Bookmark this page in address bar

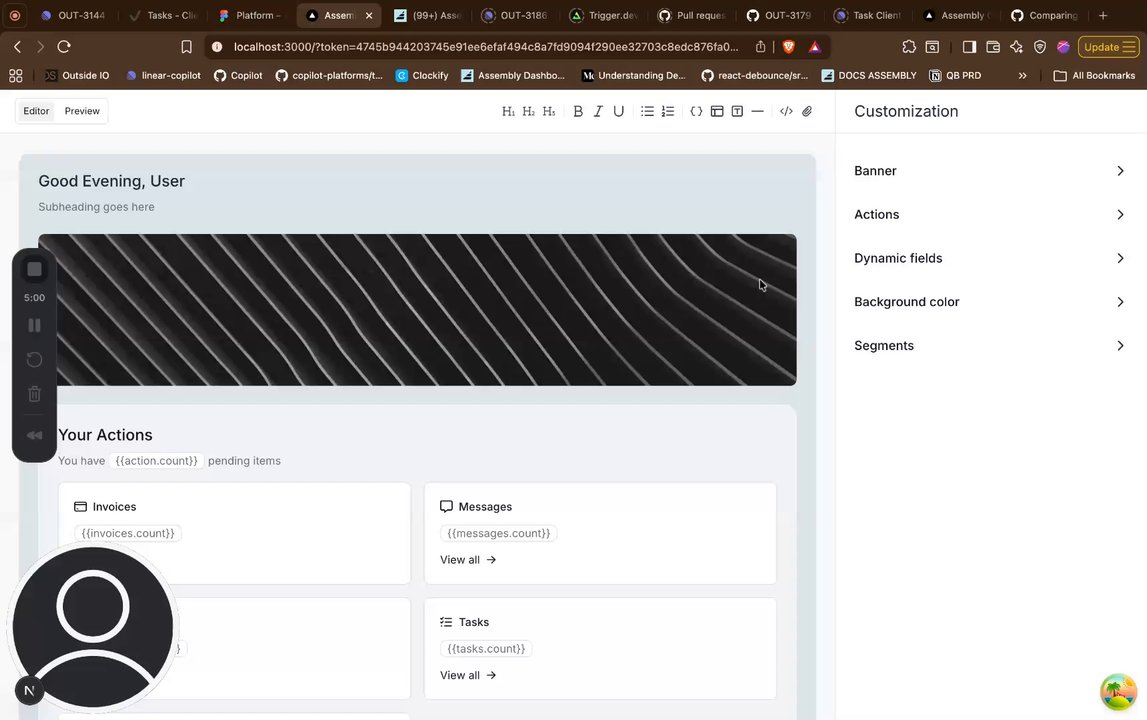pyautogui.click(x=187, y=47)
